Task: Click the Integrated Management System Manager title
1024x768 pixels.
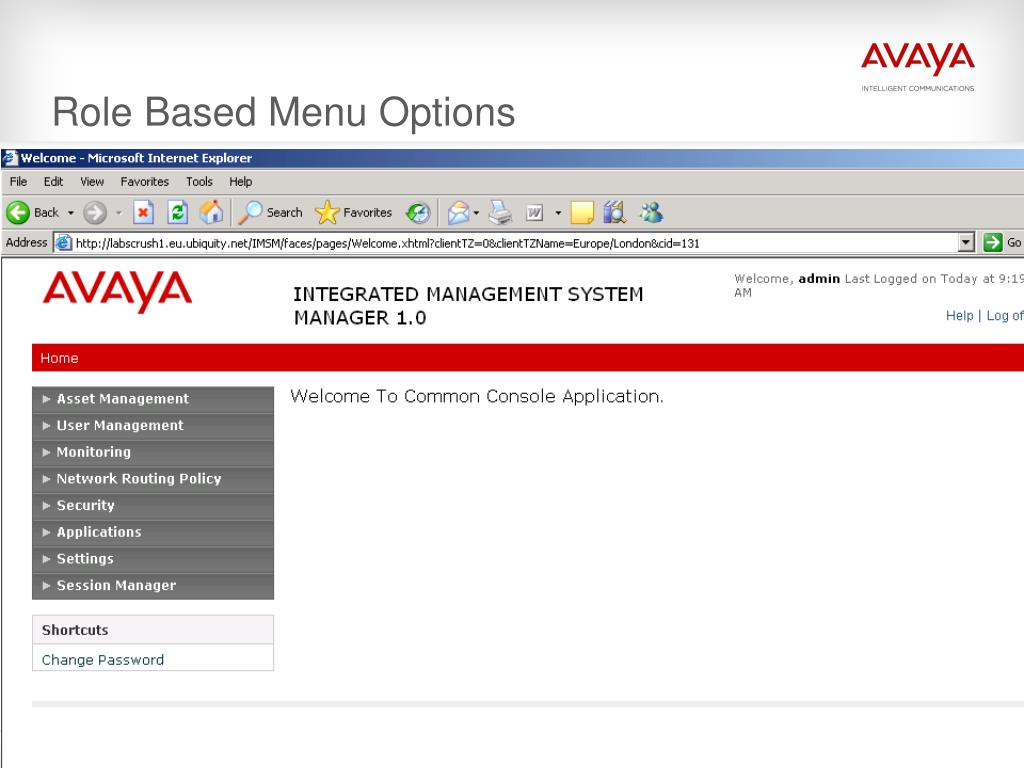Action: coord(468,306)
